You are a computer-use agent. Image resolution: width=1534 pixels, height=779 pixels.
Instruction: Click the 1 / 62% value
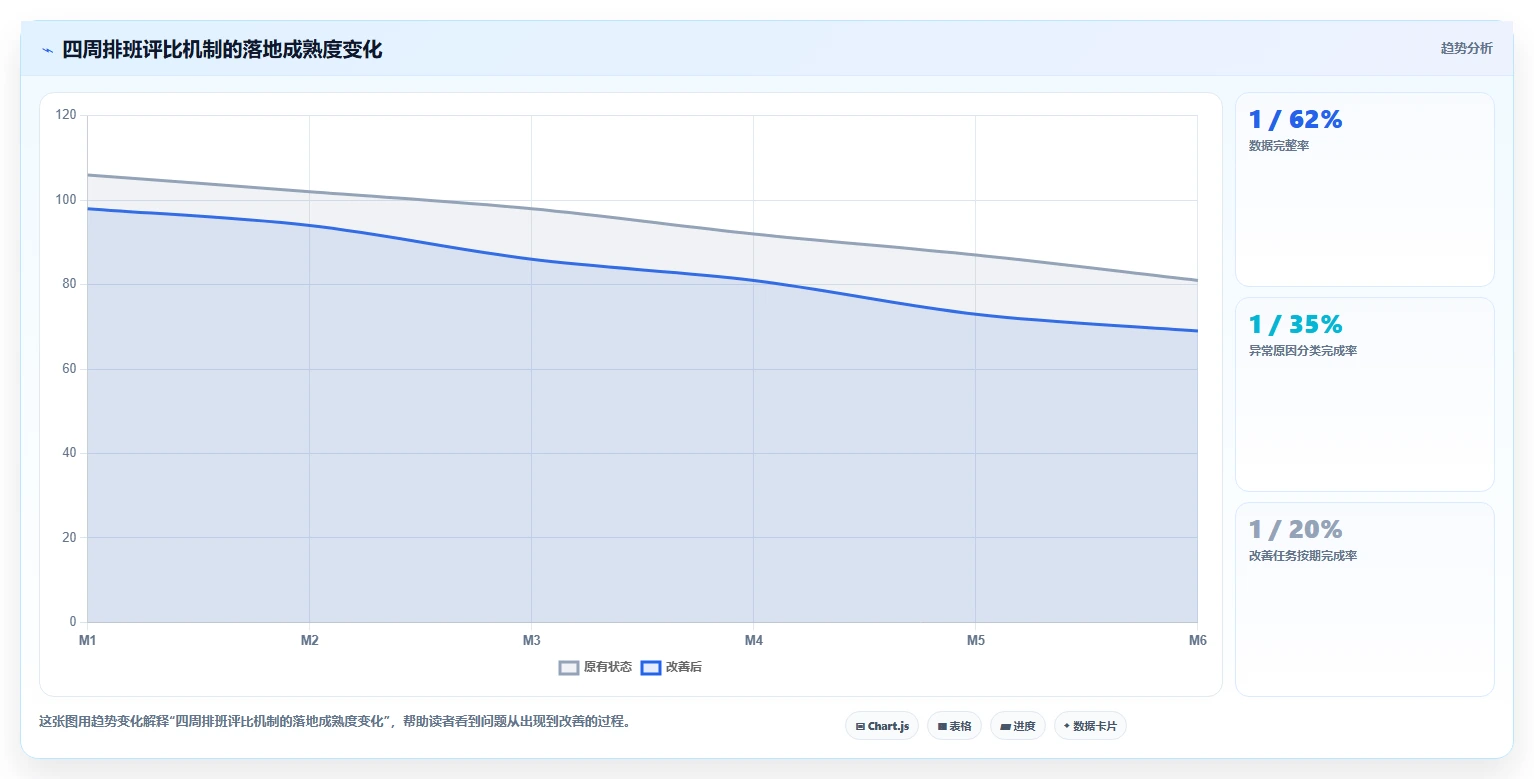click(1295, 120)
